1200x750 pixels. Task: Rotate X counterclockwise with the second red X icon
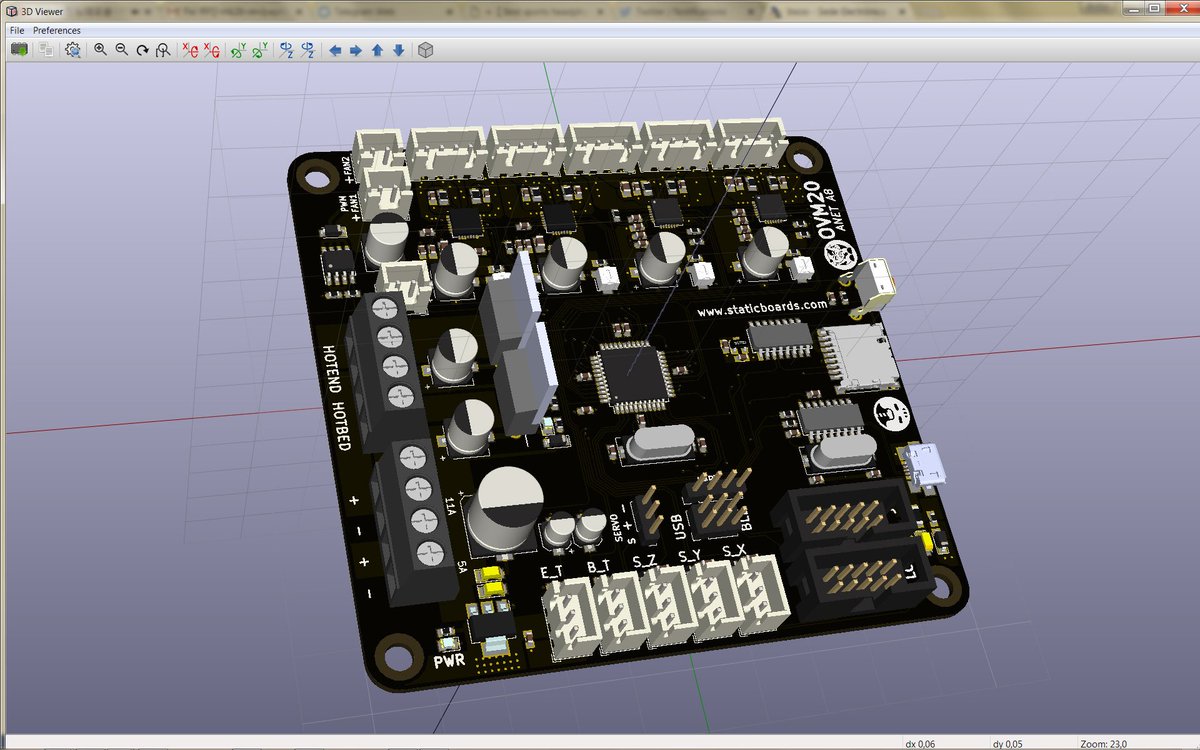pos(211,49)
